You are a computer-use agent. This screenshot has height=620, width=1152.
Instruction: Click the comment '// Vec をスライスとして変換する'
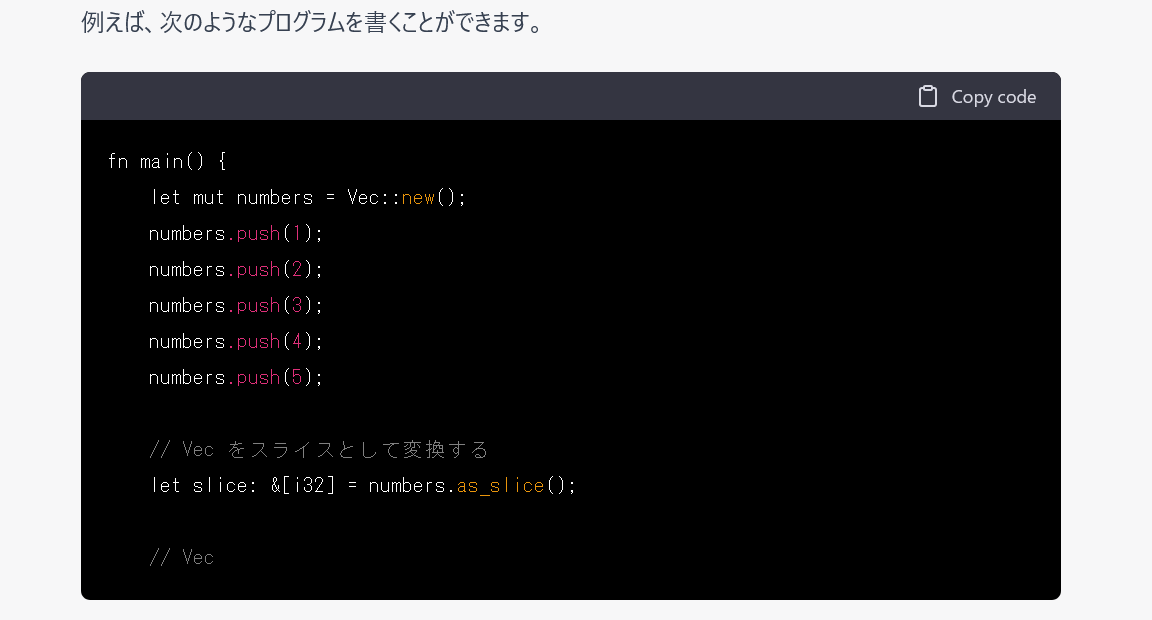click(x=319, y=449)
